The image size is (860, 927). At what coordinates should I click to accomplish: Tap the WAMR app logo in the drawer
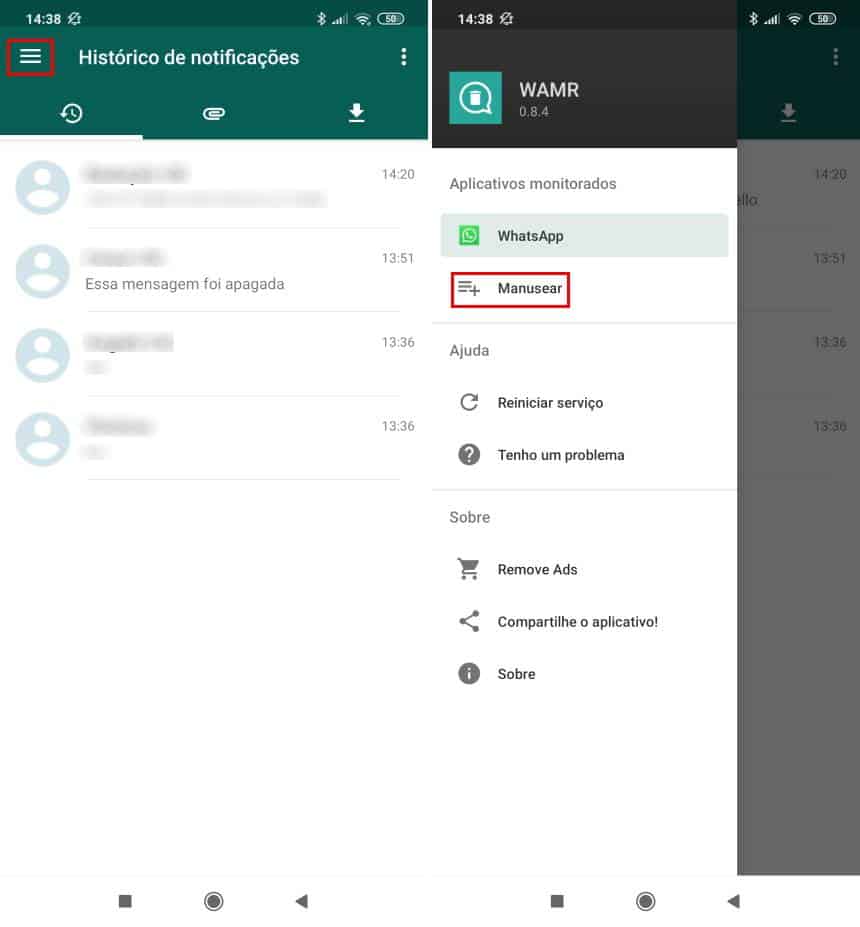[475, 98]
